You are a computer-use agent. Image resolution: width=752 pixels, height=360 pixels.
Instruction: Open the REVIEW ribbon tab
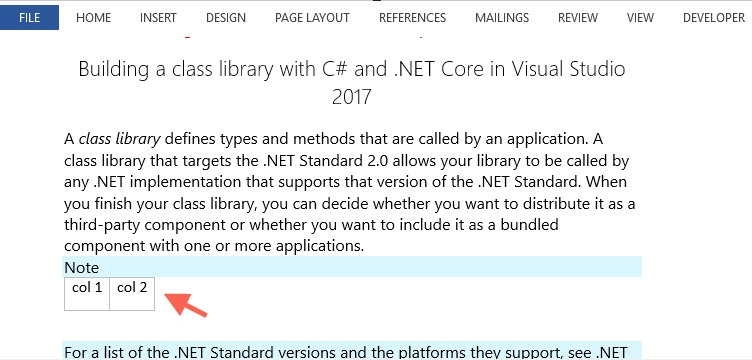pos(578,18)
